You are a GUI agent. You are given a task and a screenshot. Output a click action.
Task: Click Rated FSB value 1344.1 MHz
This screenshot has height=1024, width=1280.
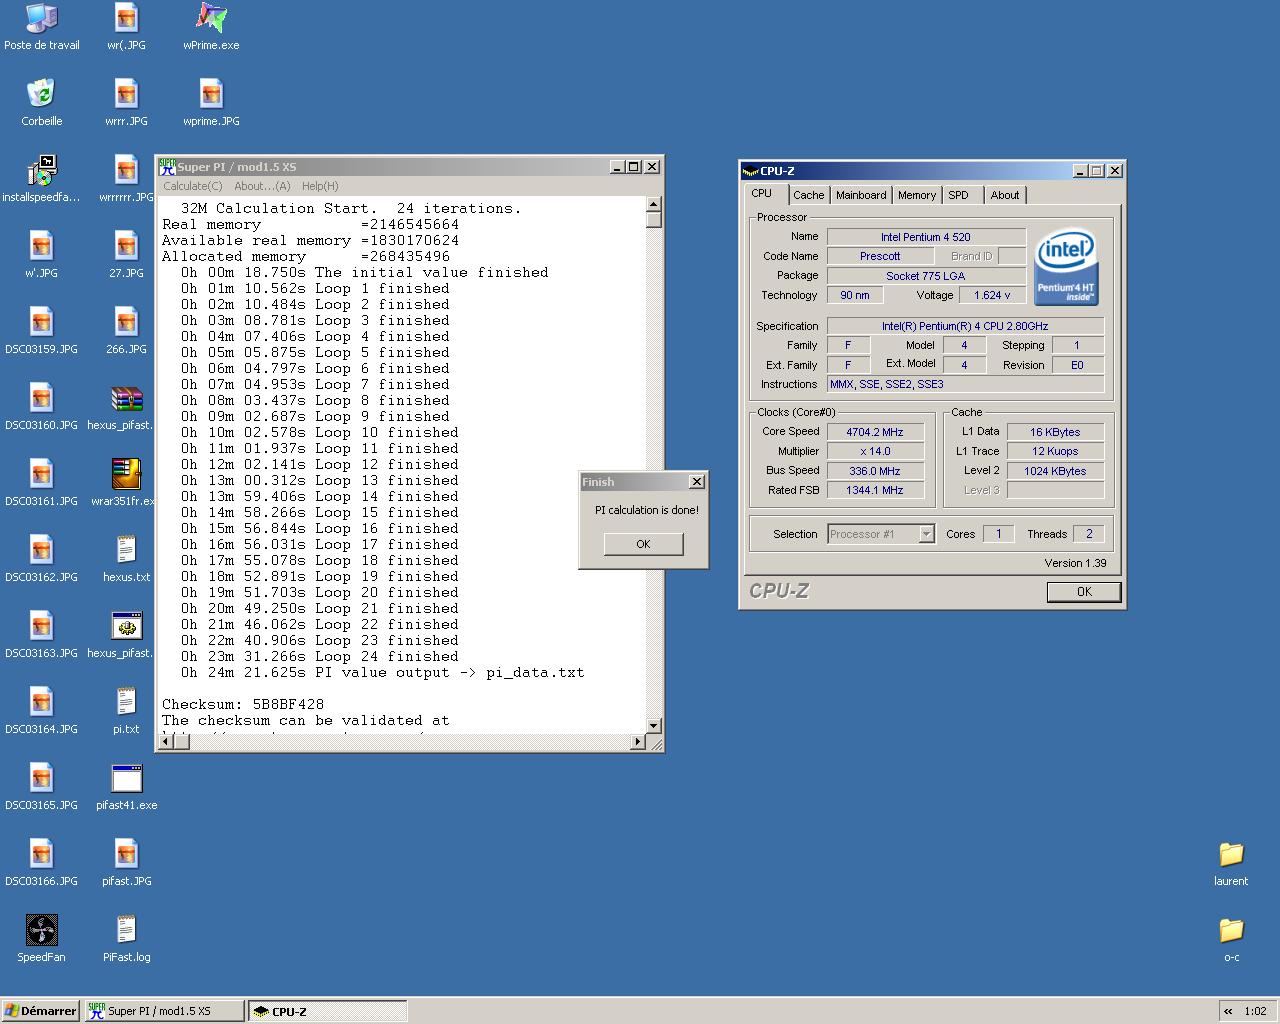click(874, 490)
